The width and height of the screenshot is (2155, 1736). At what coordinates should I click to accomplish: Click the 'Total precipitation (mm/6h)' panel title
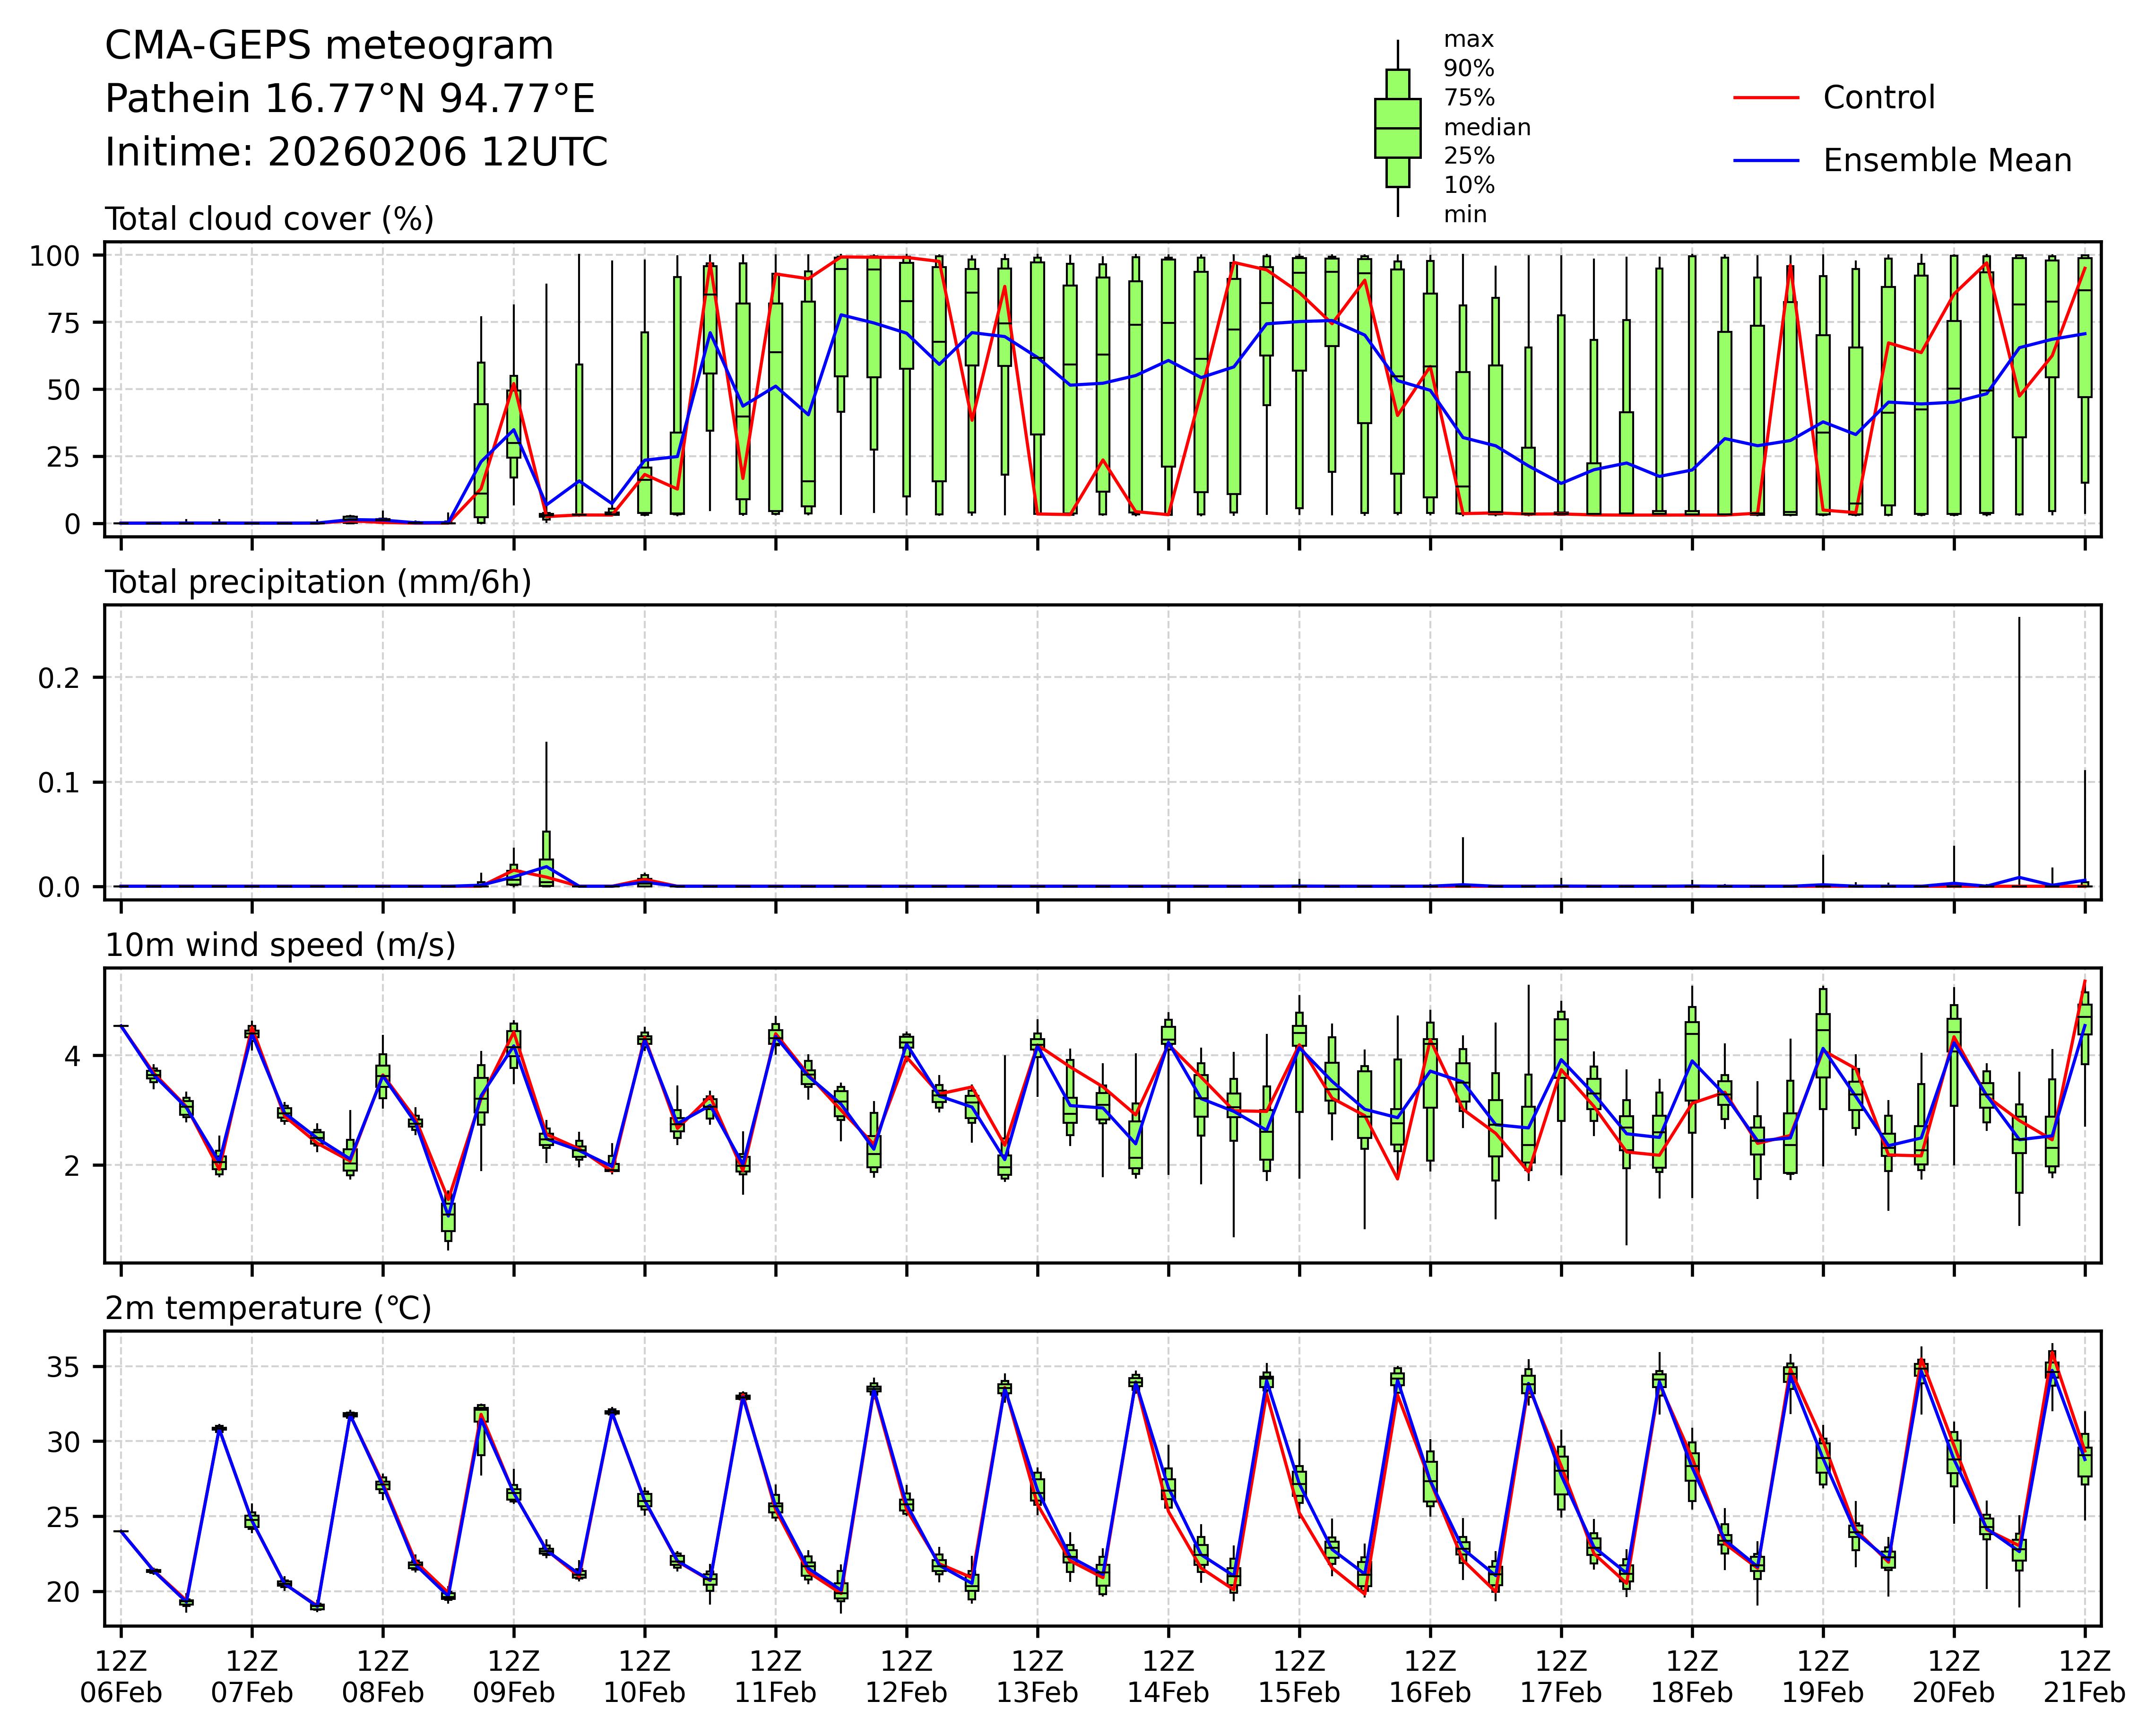318,582
